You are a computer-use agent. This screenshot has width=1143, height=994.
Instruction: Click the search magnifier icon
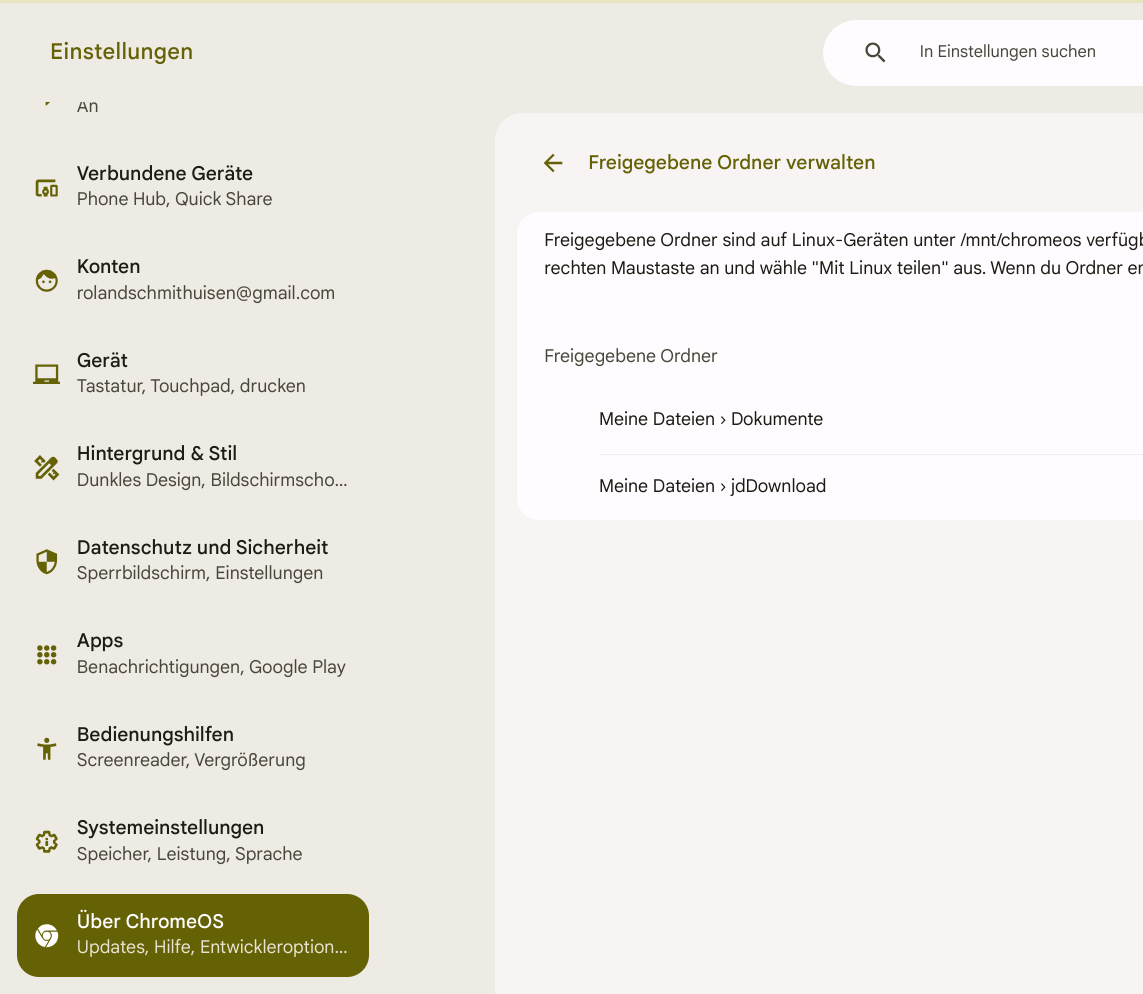point(875,53)
